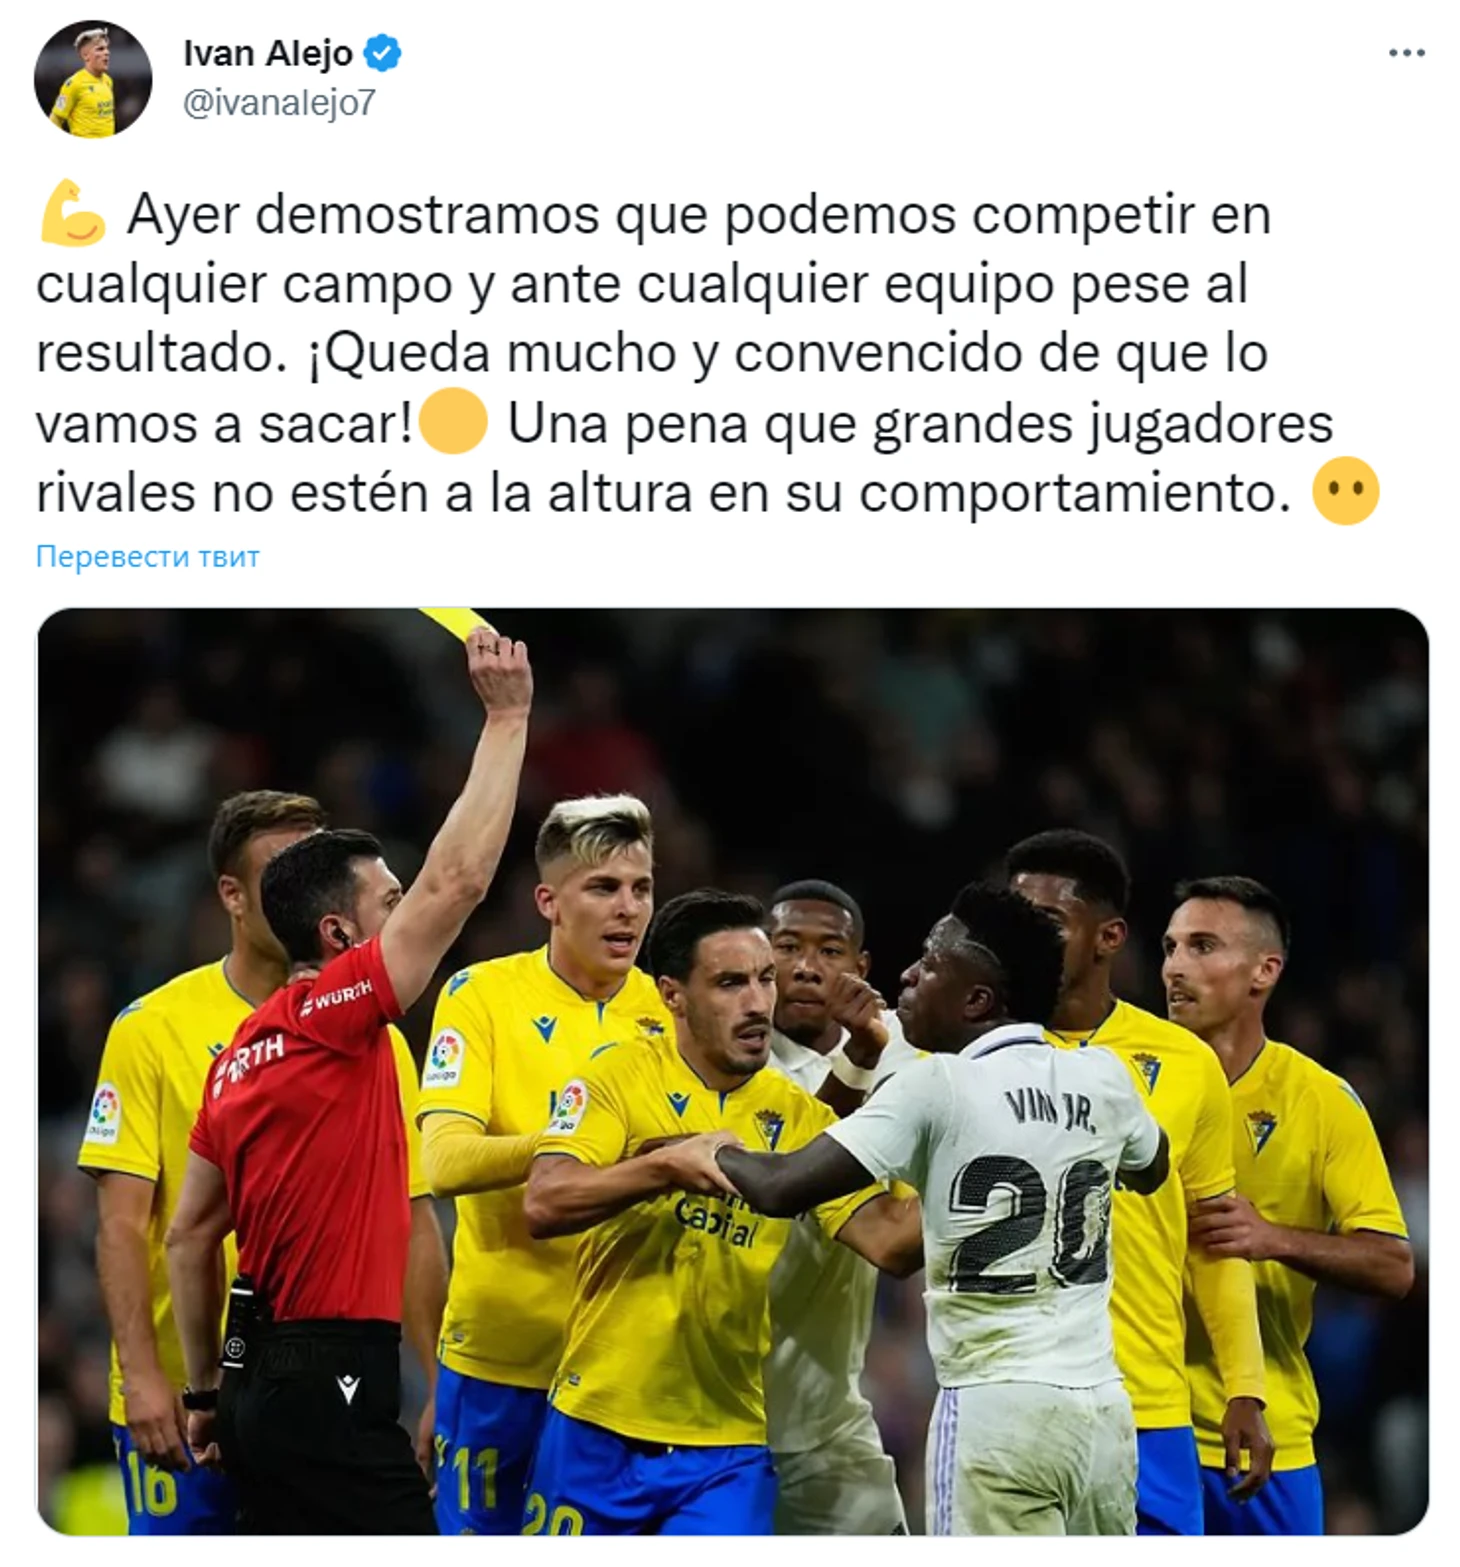The image size is (1460, 1567).
Task: Open the @ivanalejo7 handle link
Action: 279,103
